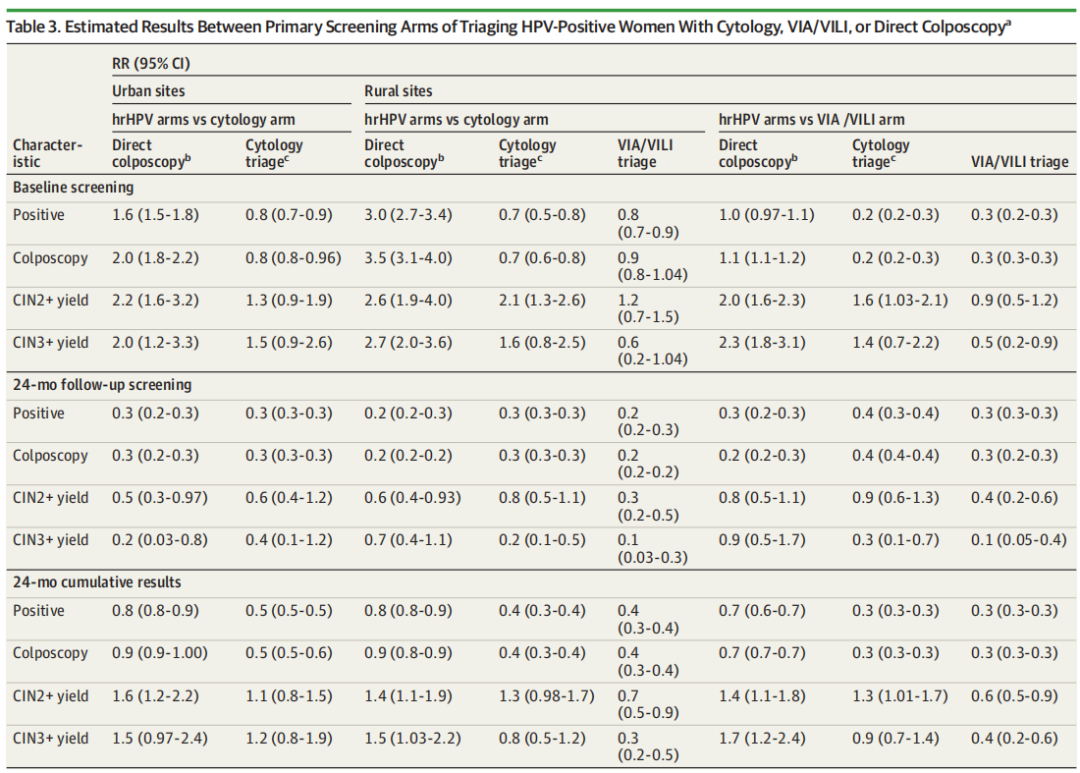This screenshot has width=1080, height=773.
Task: Select the Table 3 title text
Action: pos(508,27)
